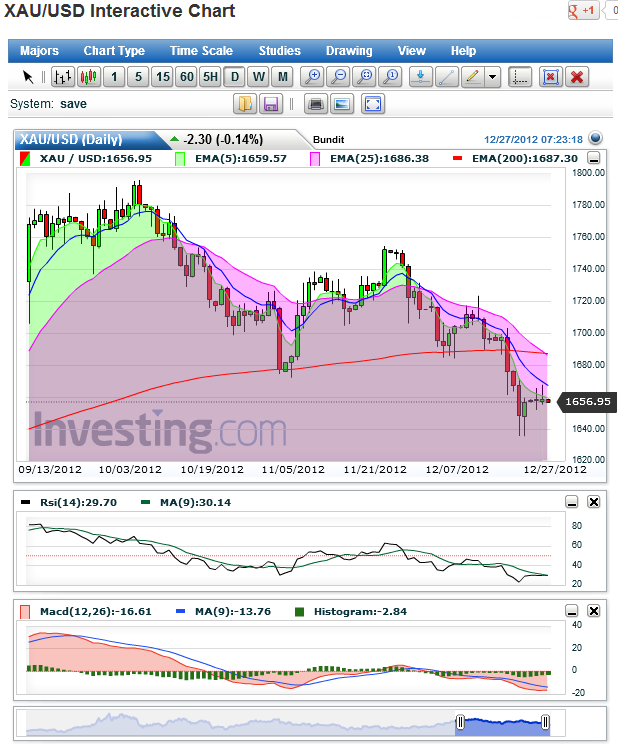The width and height of the screenshot is (618, 748).
Task: Open a saved chart layout
Action: pos(245,104)
